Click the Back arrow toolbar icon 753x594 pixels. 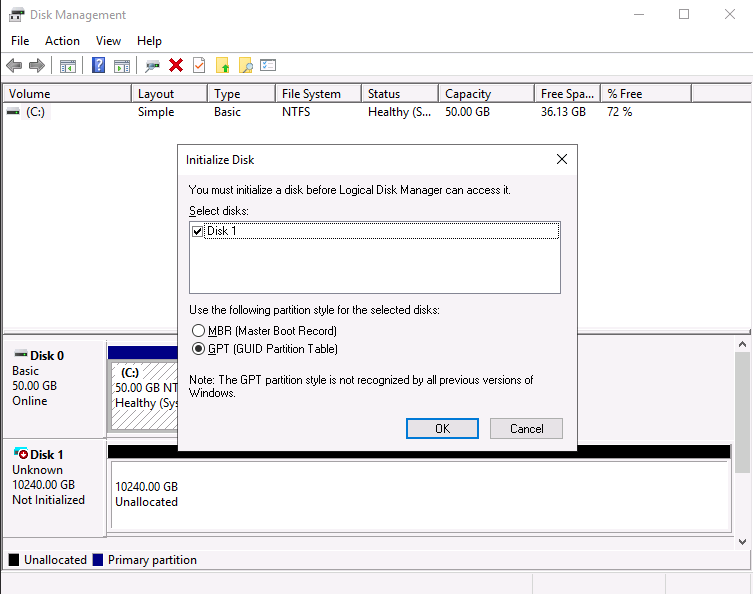[x=14, y=66]
